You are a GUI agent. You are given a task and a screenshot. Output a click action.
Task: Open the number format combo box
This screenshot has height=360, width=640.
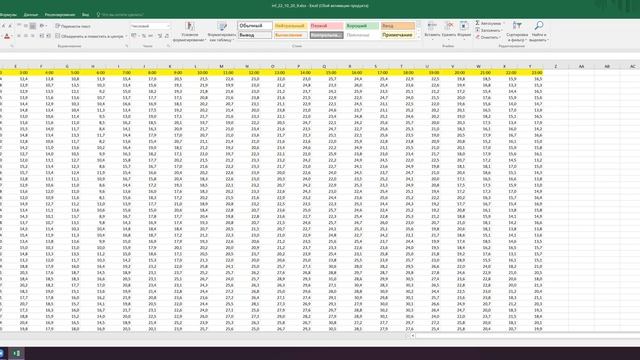point(150,26)
